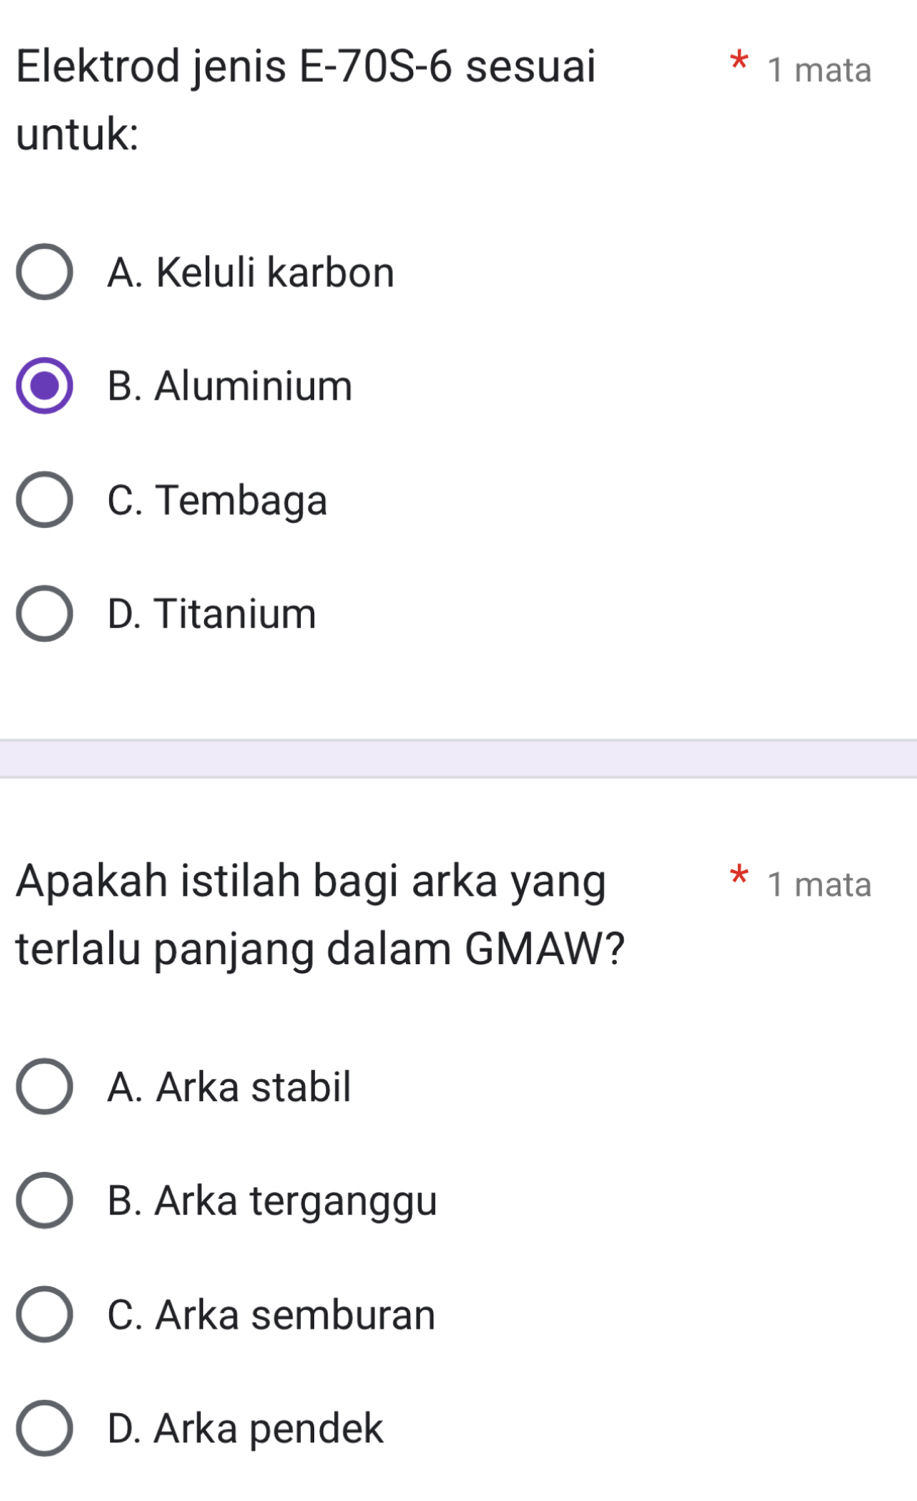Select the selected B. Aluminium radio button

[x=44, y=386]
